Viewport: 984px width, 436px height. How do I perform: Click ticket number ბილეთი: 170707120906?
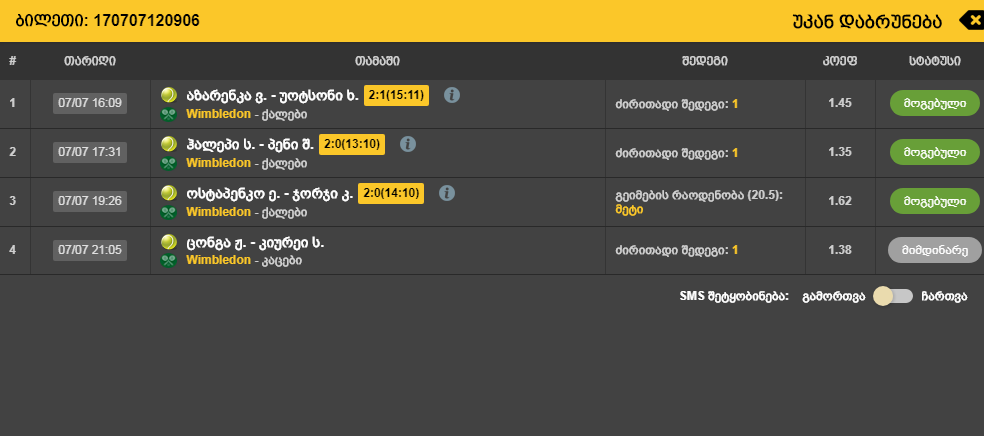(x=107, y=21)
